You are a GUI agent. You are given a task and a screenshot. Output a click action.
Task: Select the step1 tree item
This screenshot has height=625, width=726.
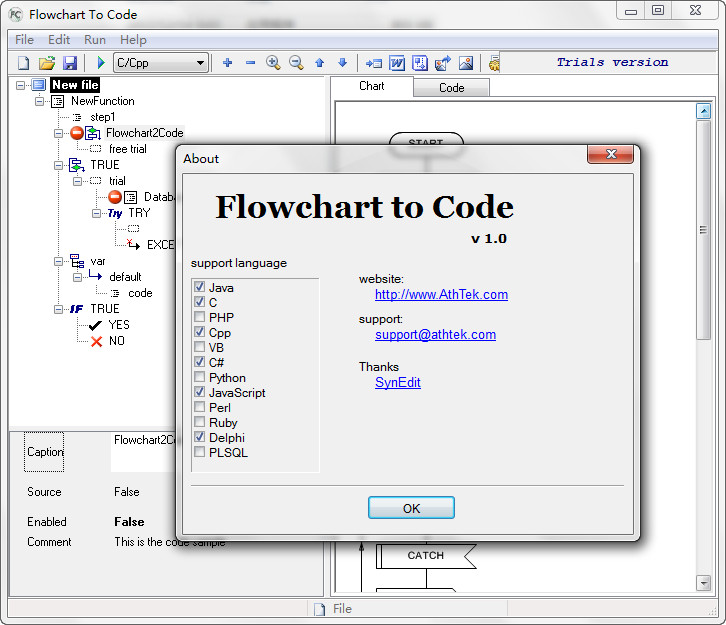pyautogui.click(x=102, y=117)
